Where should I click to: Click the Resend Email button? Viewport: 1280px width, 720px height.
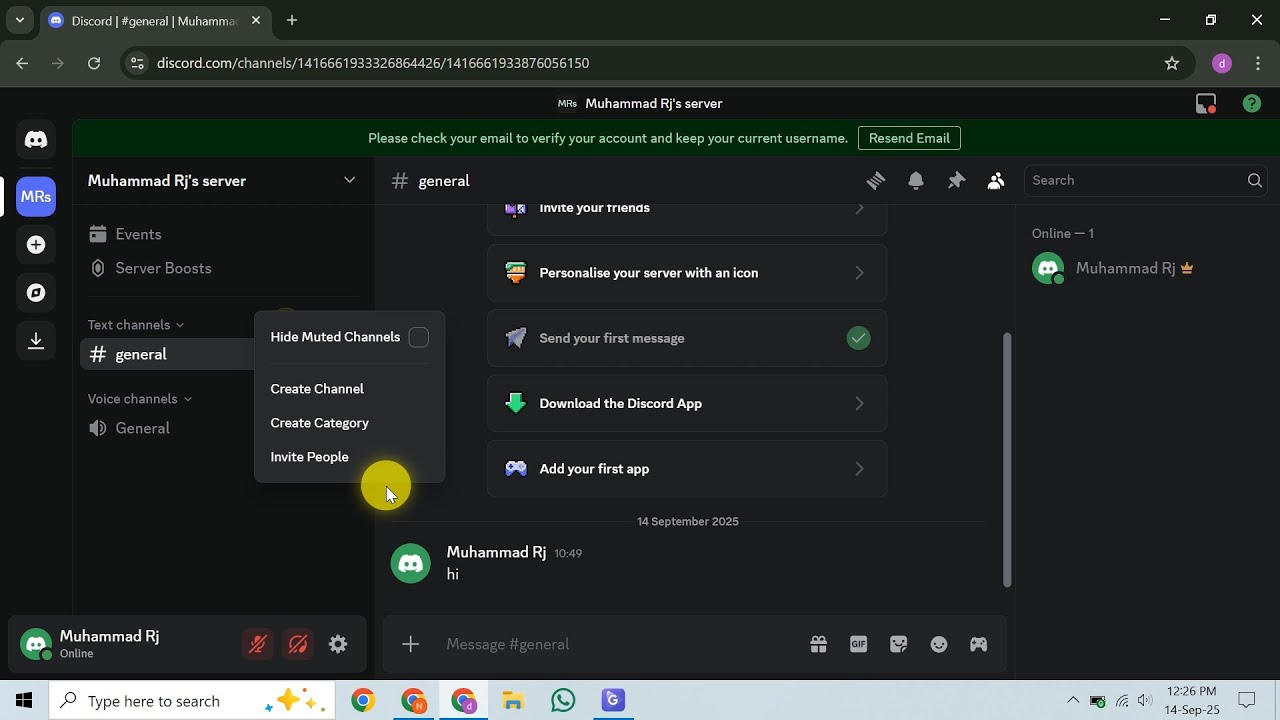(x=909, y=138)
